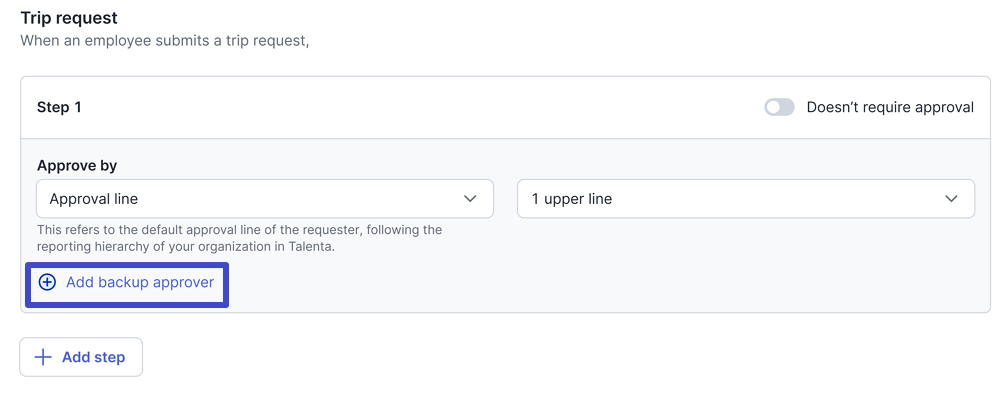Select the Step 1 header title
Image resolution: width=1008 pixels, height=393 pixels.
[x=59, y=107]
